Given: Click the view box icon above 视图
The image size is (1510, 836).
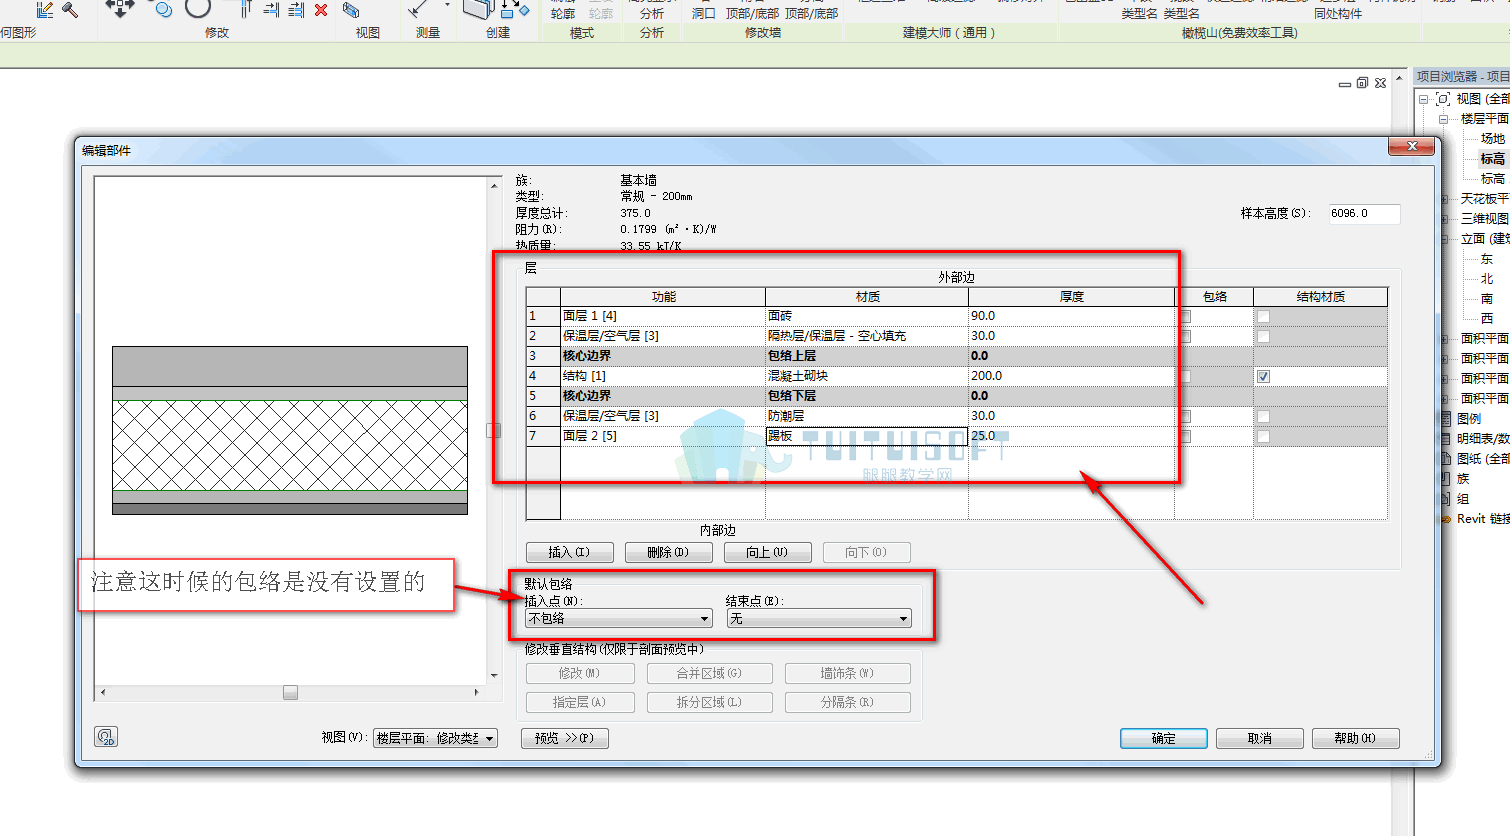Looking at the screenshot, I should coord(351,10).
